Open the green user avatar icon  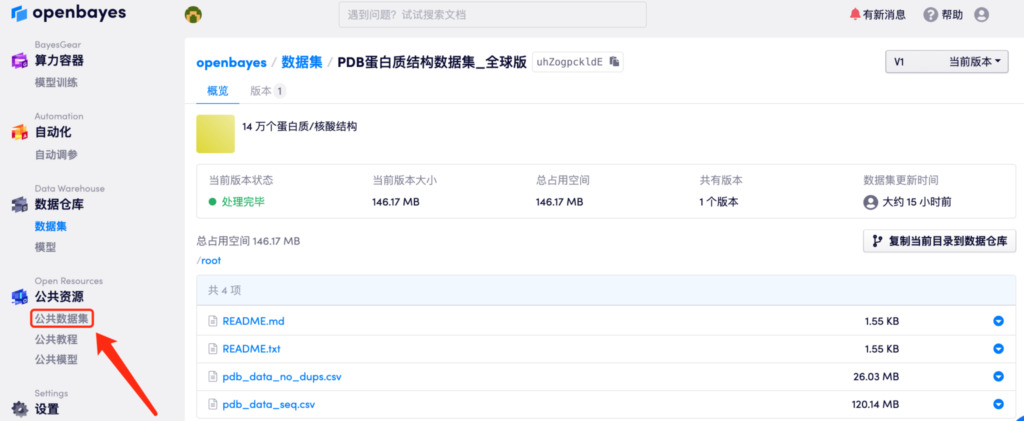coord(193,14)
